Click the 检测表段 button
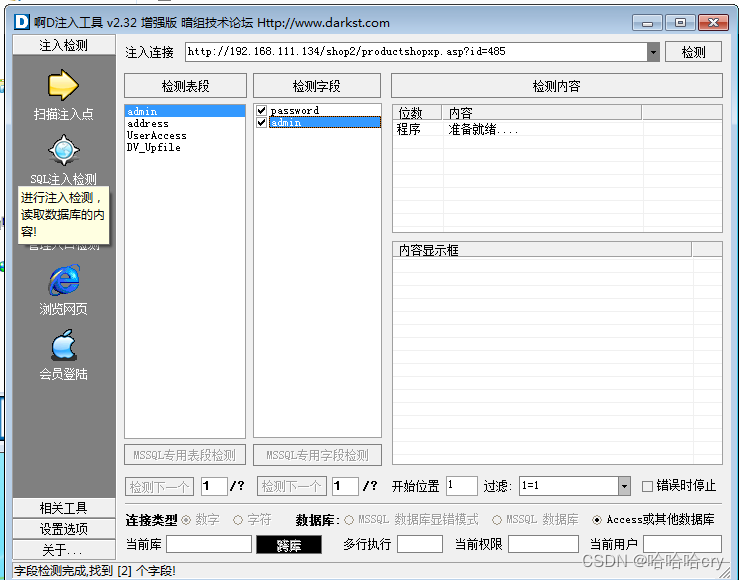Viewport: 739px width, 580px height. 185,86
